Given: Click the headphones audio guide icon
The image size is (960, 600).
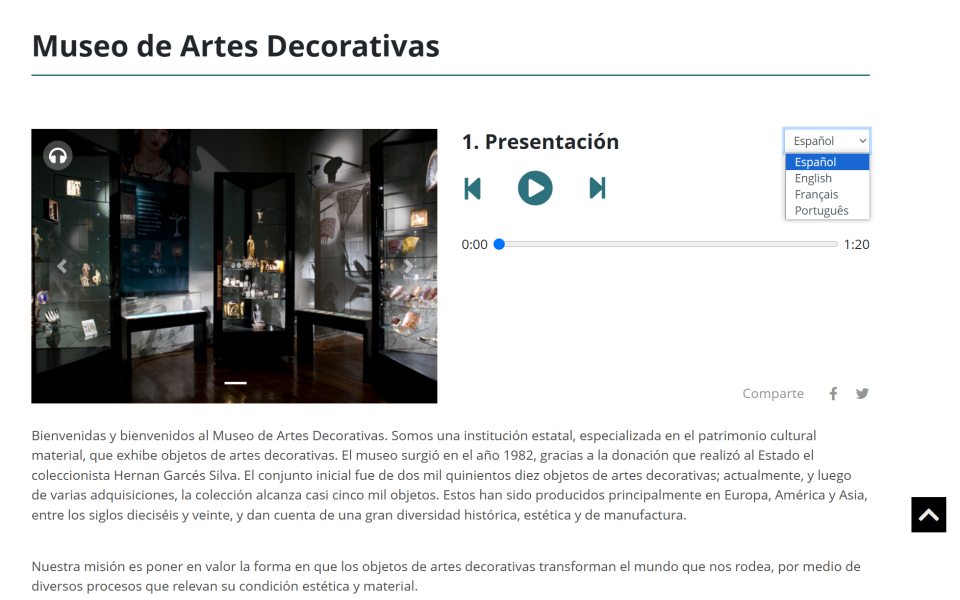Looking at the screenshot, I should point(58,155).
